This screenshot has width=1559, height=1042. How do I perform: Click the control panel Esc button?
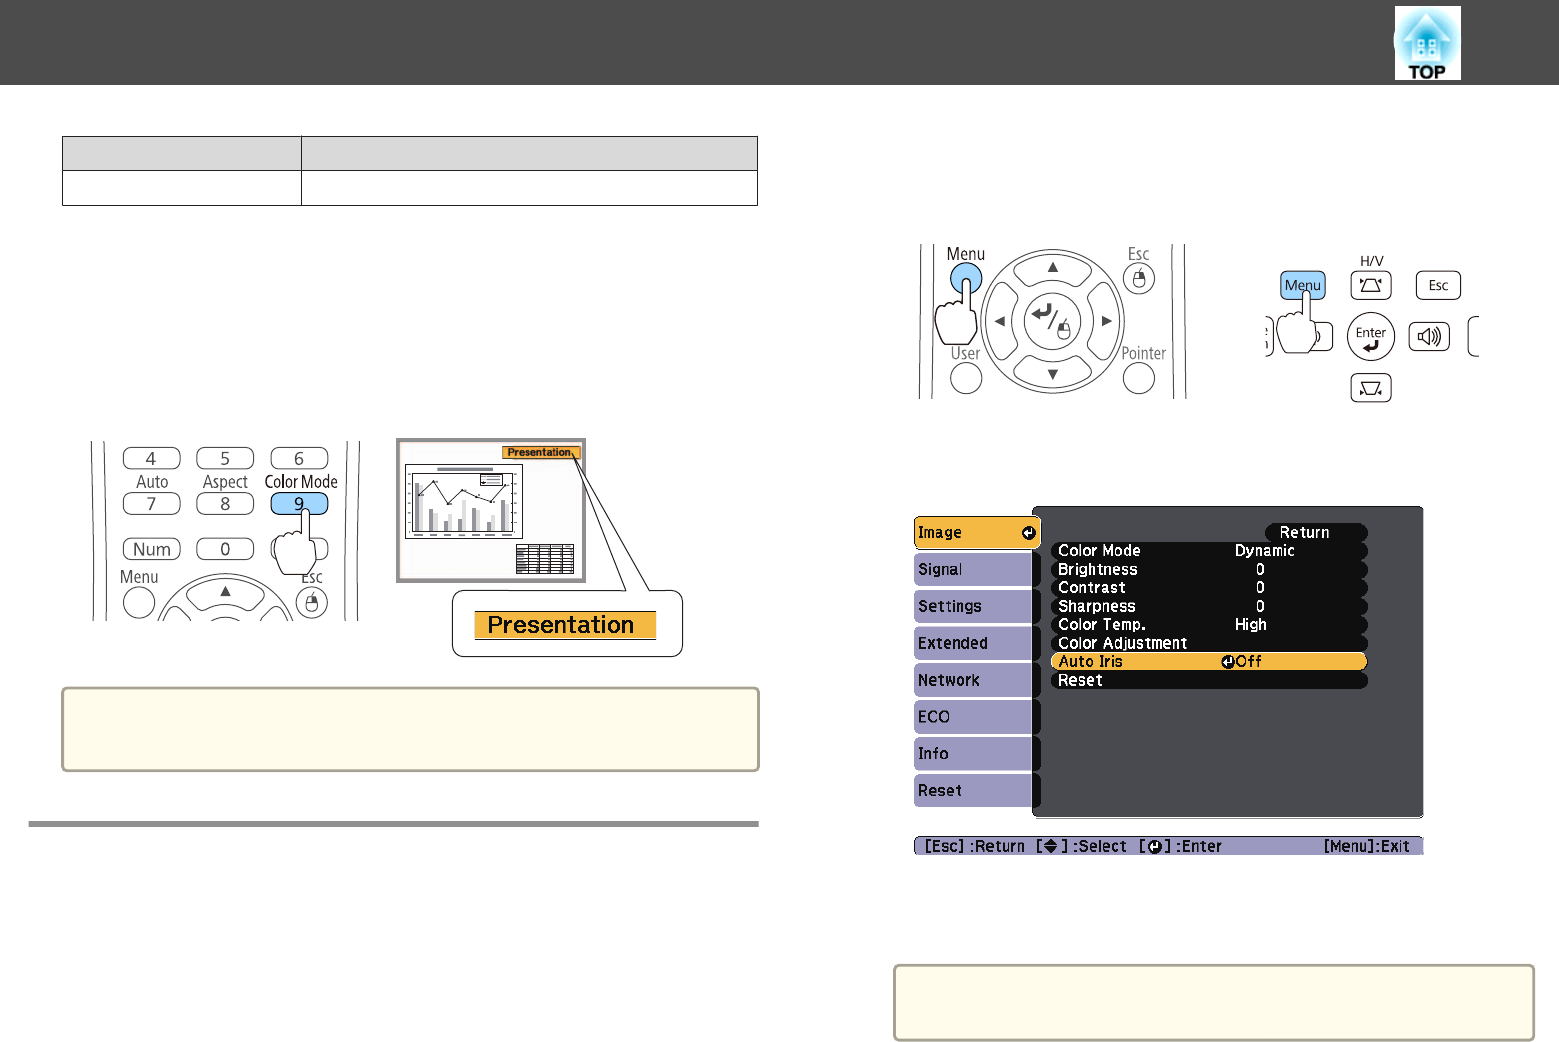[x=1438, y=285]
